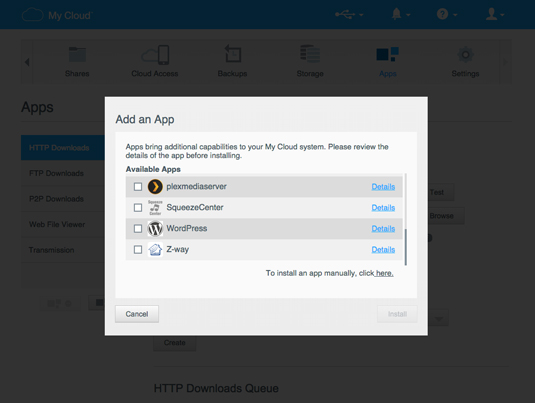Click the Plex orange chevron icon
Image resolution: width=535 pixels, height=403 pixels.
click(x=155, y=187)
